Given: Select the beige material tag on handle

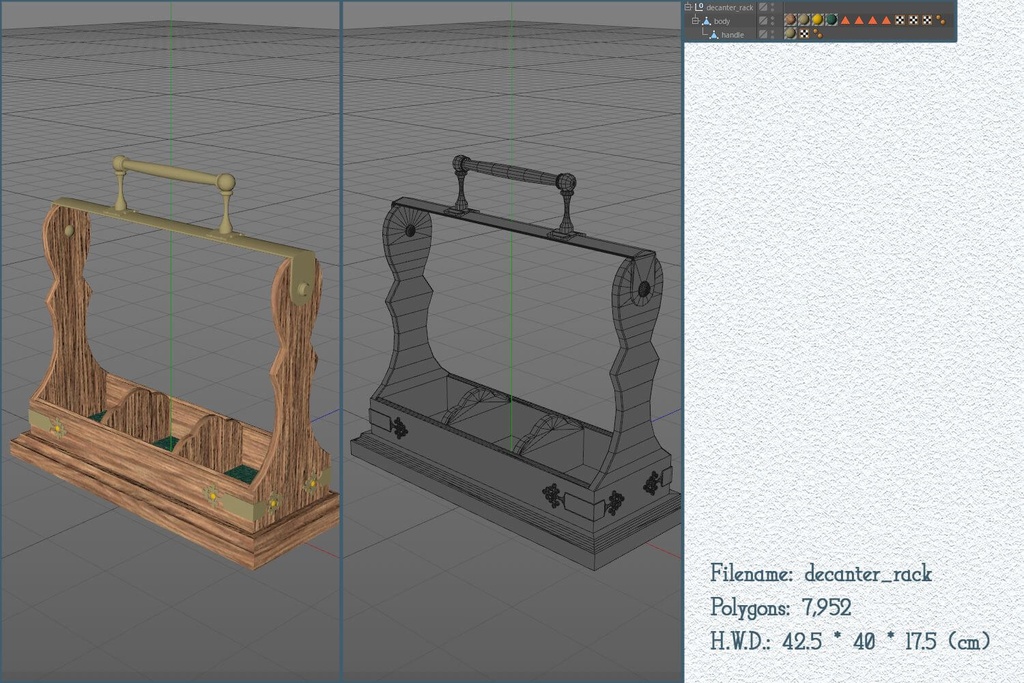Looking at the screenshot, I should click(x=790, y=33).
